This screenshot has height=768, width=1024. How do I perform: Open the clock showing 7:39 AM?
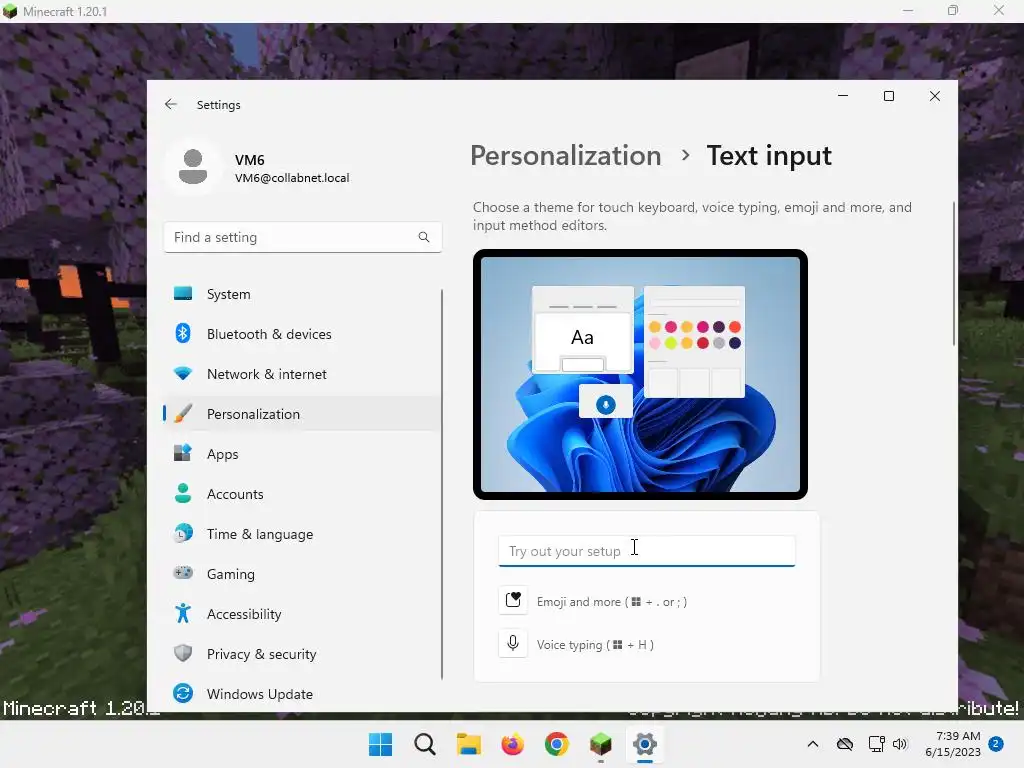(x=953, y=744)
